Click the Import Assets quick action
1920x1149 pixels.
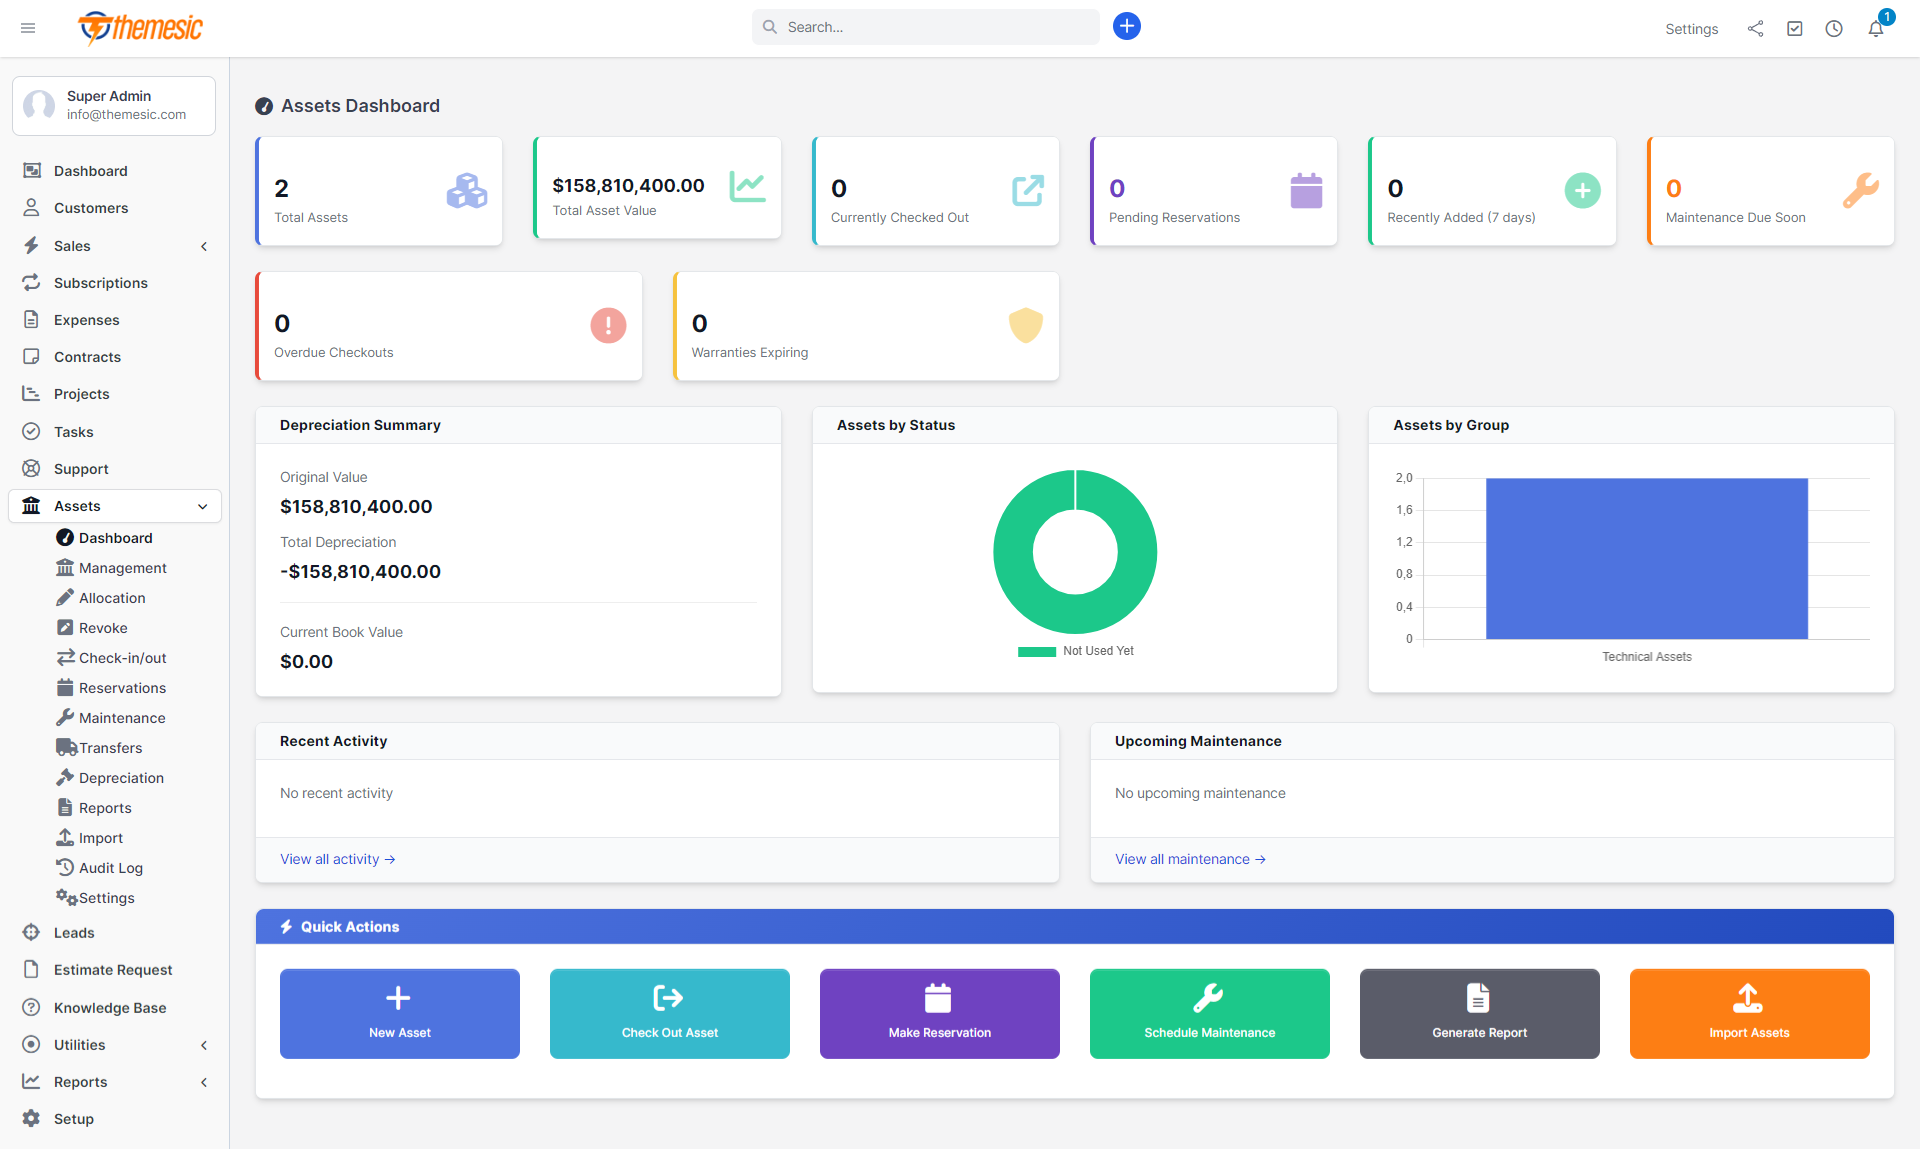(x=1748, y=1013)
